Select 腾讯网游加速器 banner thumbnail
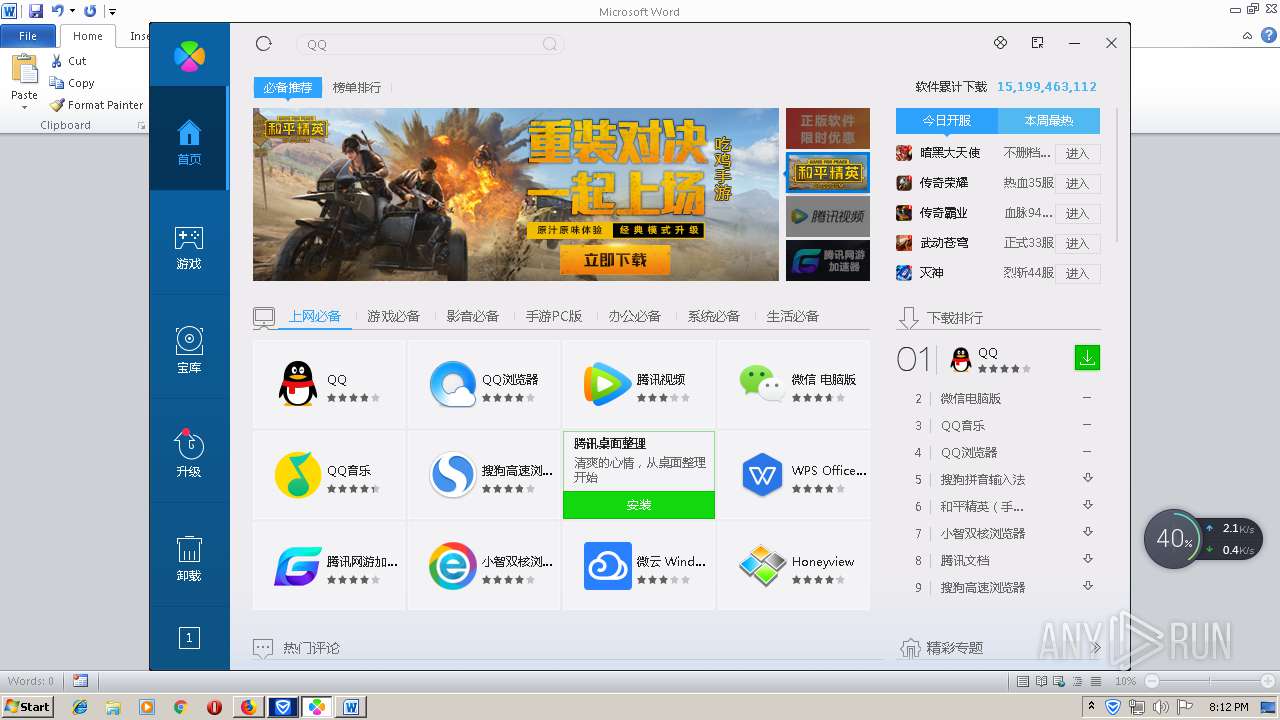1280x720 pixels. click(x=828, y=260)
